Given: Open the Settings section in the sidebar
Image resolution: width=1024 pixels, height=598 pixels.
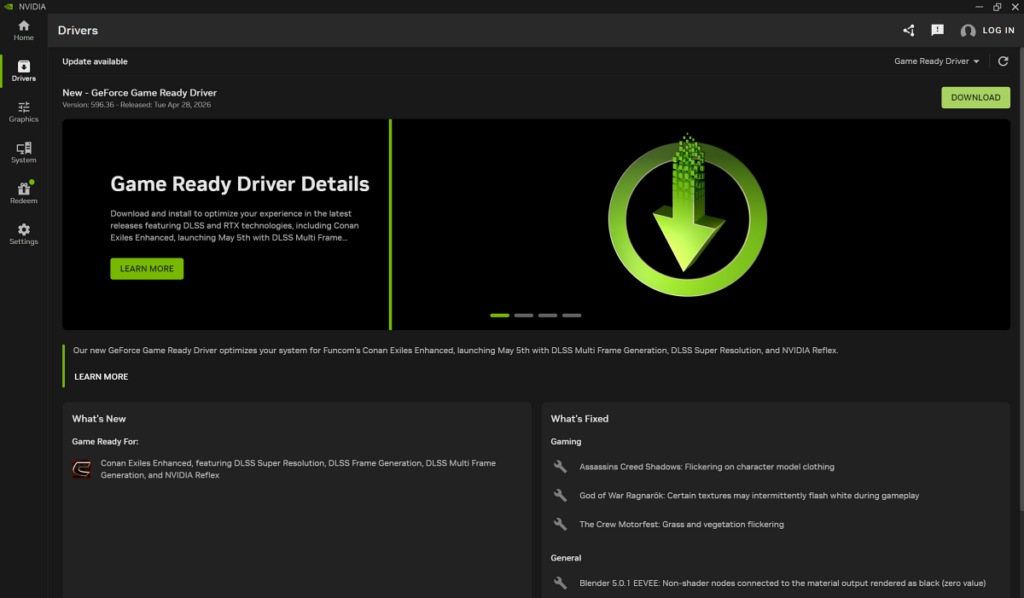Looking at the screenshot, I should coord(23,232).
